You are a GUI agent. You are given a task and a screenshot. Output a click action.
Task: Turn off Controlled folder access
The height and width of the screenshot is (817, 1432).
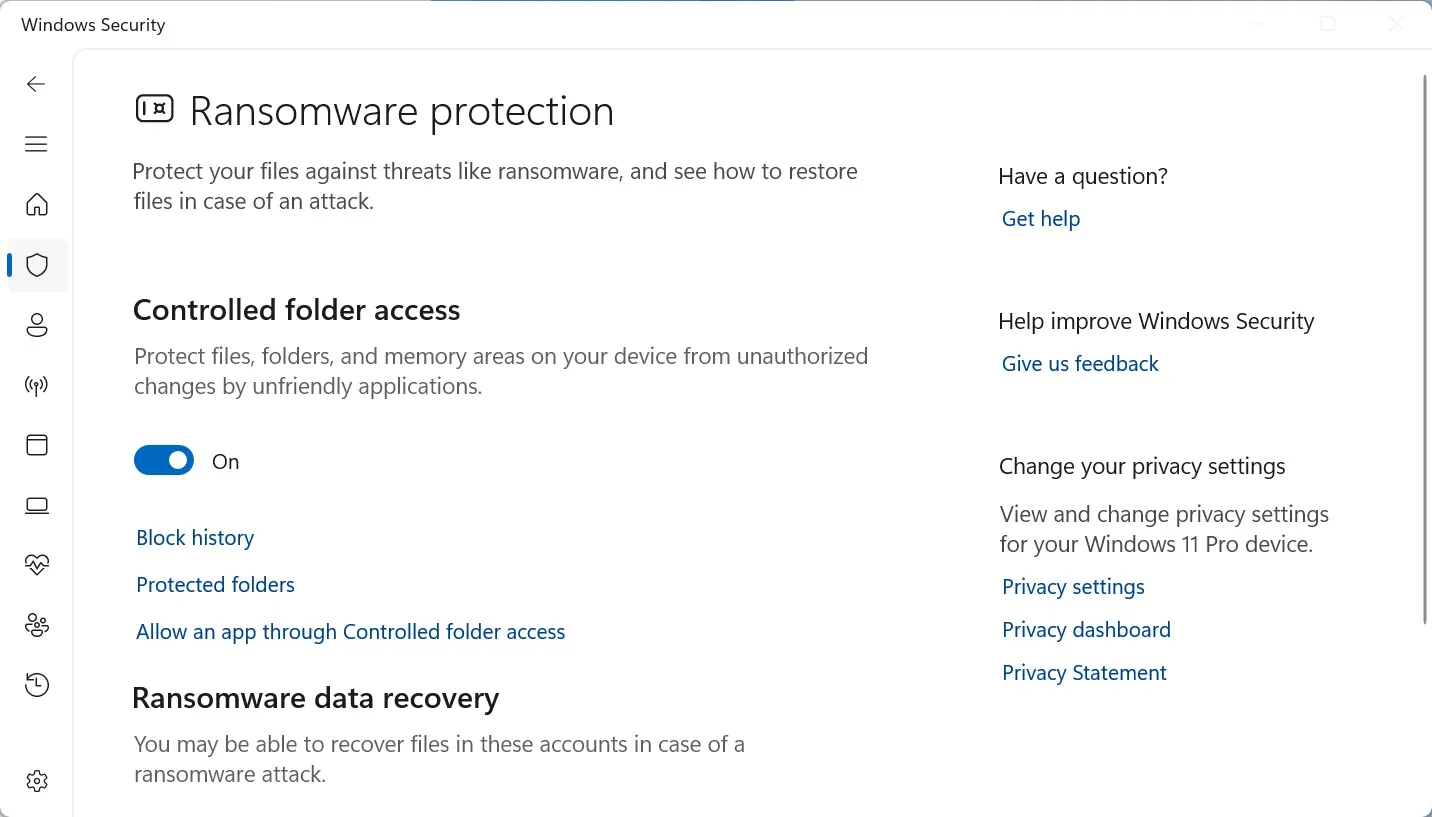click(164, 460)
